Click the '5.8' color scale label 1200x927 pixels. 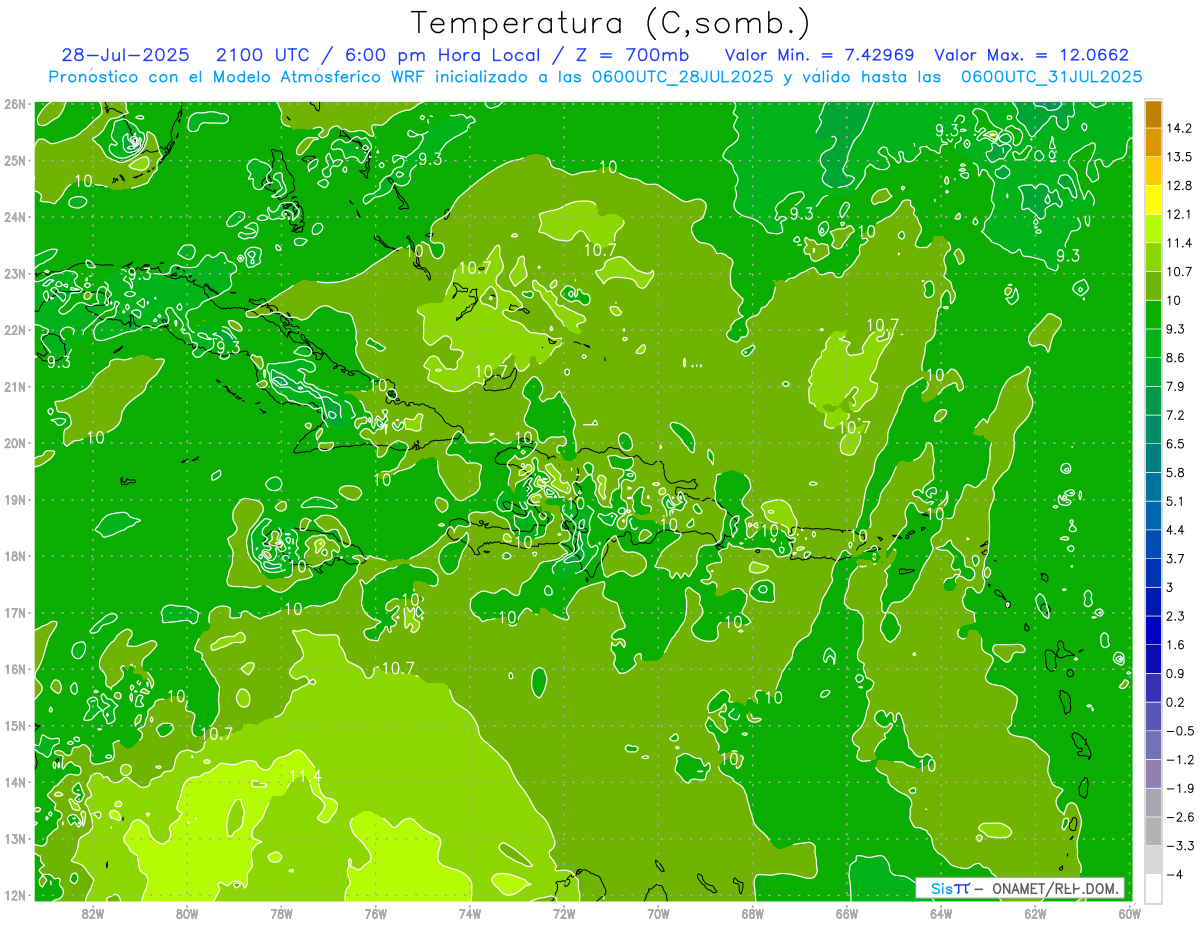pyautogui.click(x=1177, y=472)
